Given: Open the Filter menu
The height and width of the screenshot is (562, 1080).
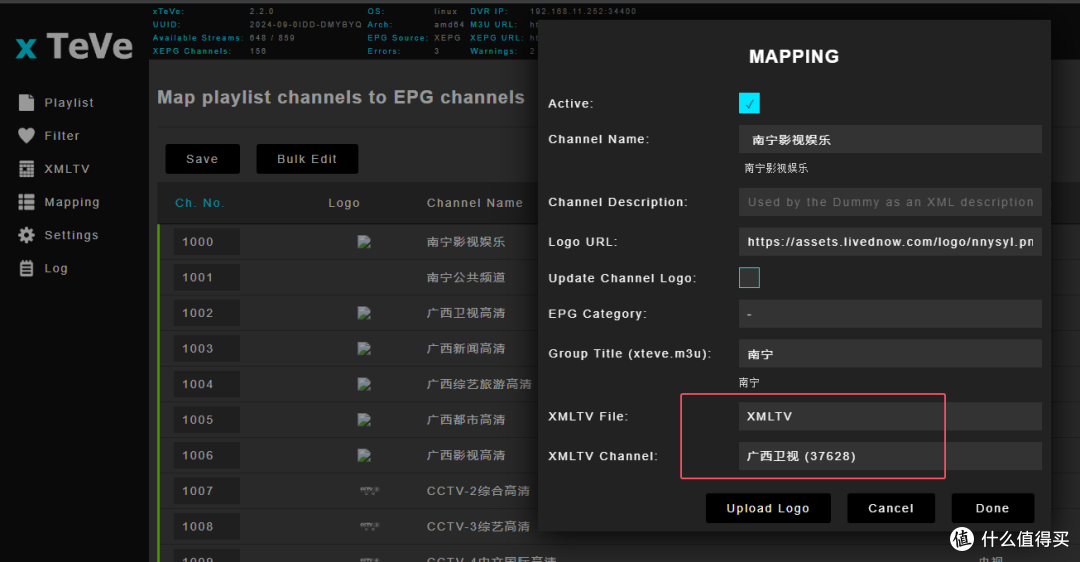Looking at the screenshot, I should pyautogui.click(x=62, y=136).
